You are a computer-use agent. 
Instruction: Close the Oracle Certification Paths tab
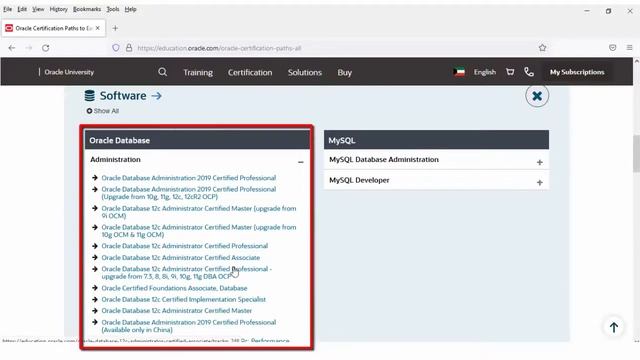[x=98, y=28]
